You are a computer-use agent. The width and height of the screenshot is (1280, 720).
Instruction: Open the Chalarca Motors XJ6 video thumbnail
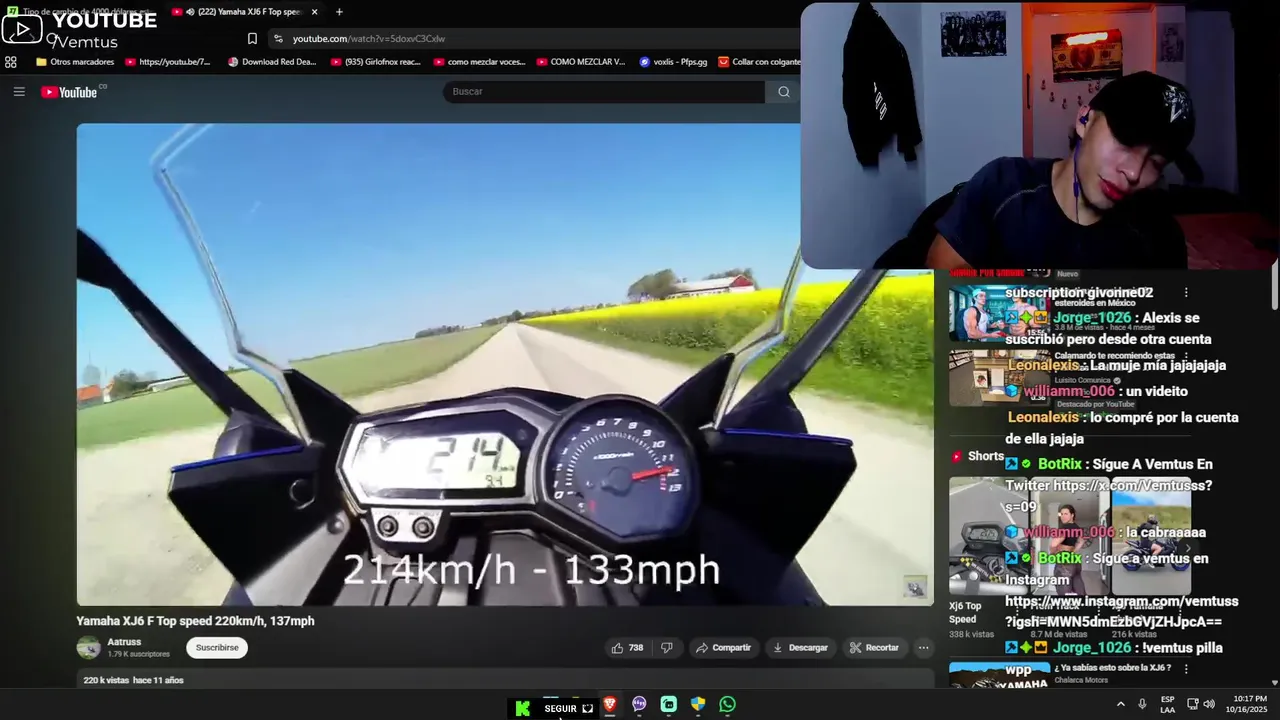999,675
